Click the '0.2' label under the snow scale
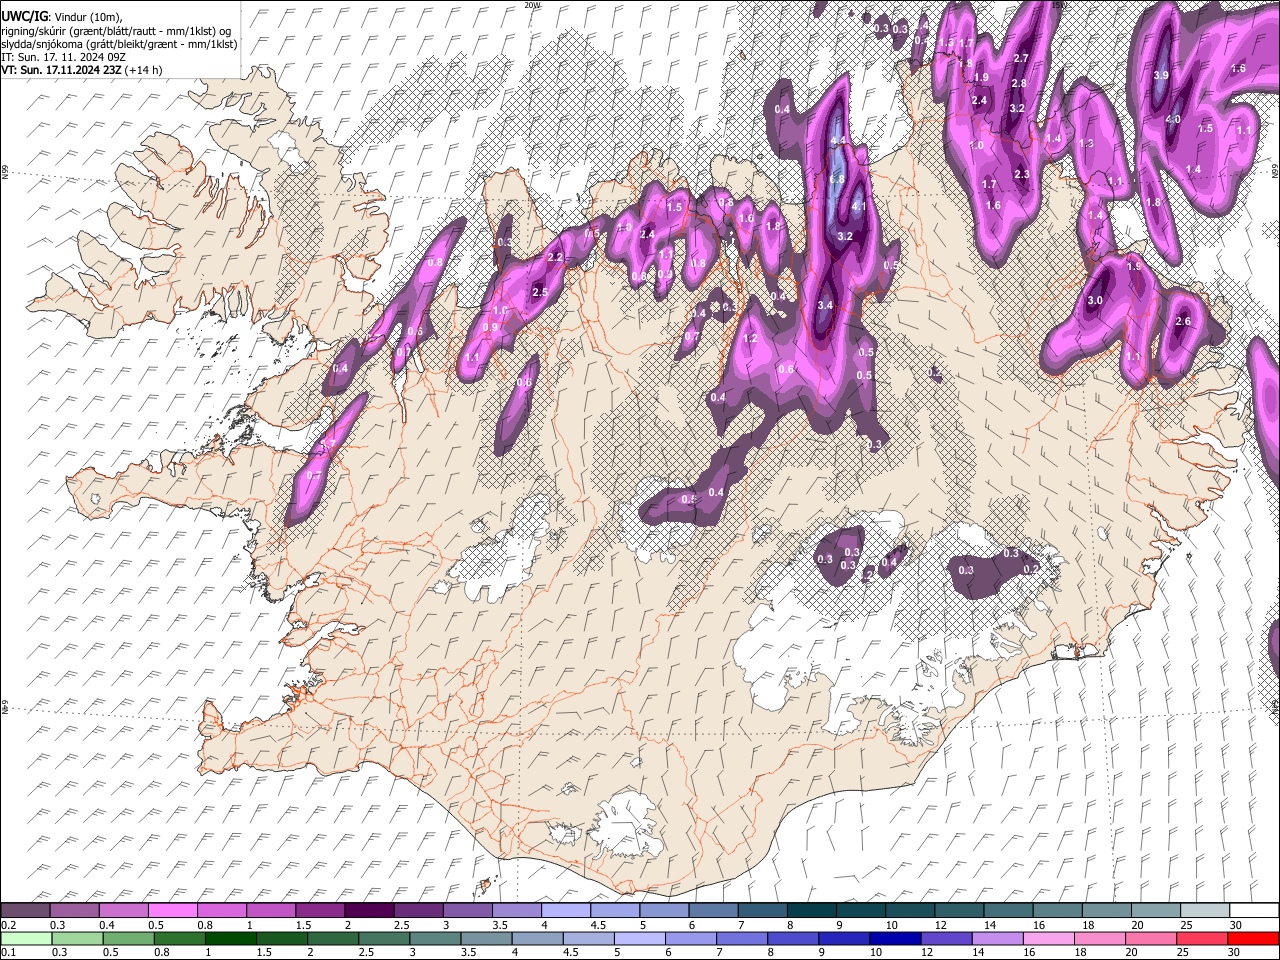This screenshot has width=1280, height=960. (8, 924)
